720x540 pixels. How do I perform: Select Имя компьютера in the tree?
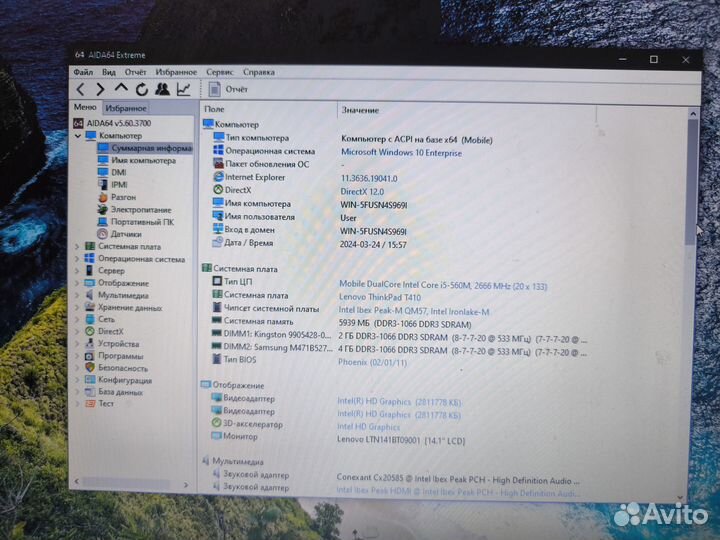click(143, 160)
